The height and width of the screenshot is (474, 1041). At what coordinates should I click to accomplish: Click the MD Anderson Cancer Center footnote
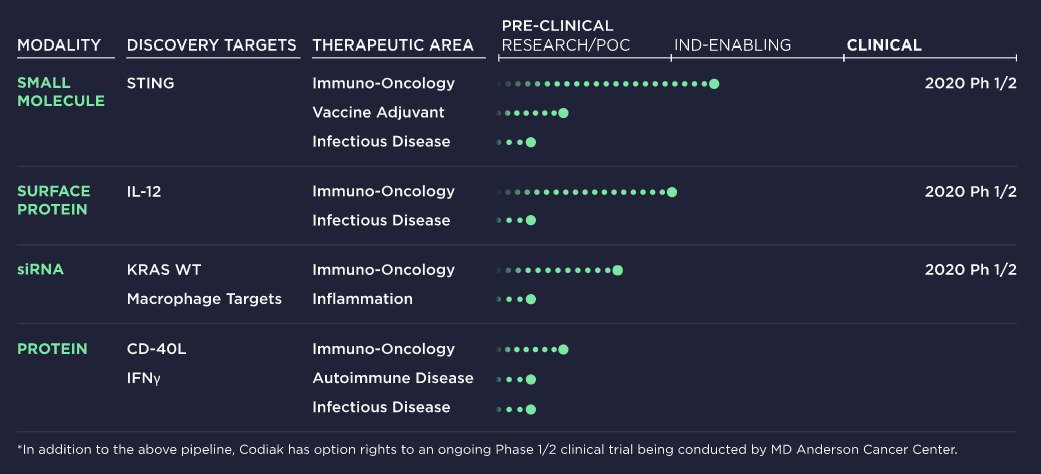point(864,449)
